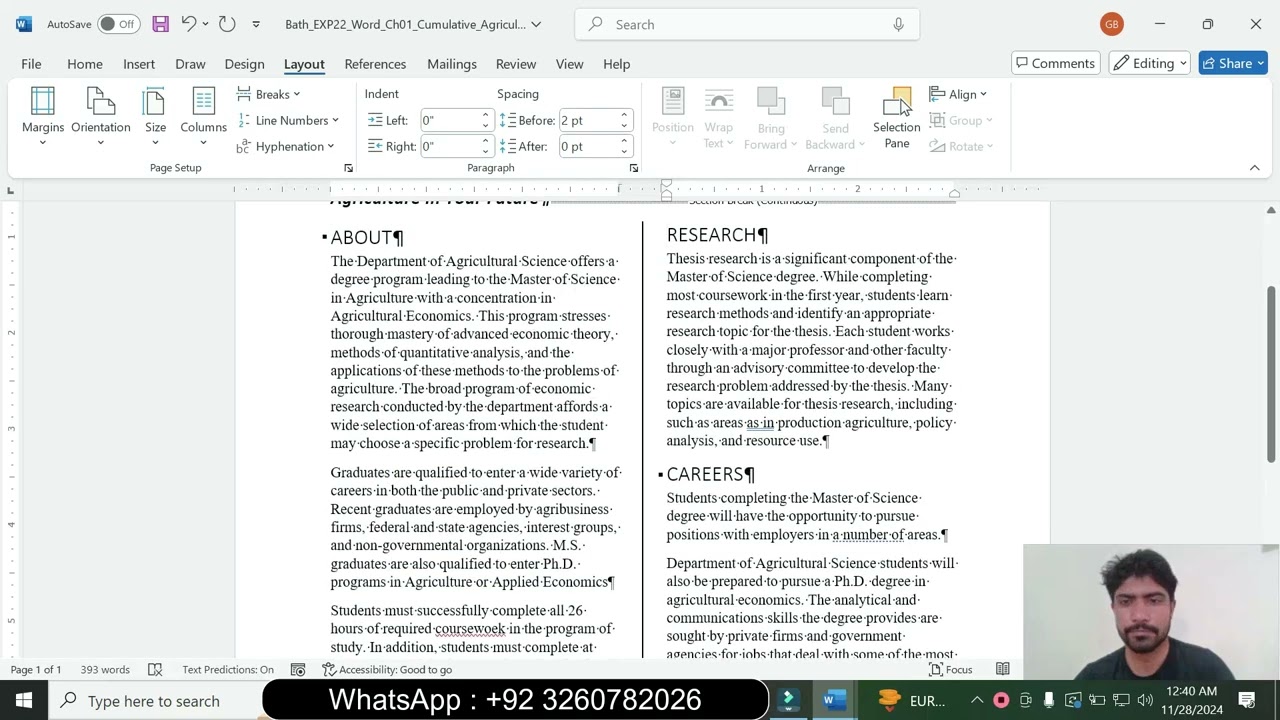Screen dimensions: 1280x720
Task: Click the Comments button
Action: click(x=1056, y=63)
